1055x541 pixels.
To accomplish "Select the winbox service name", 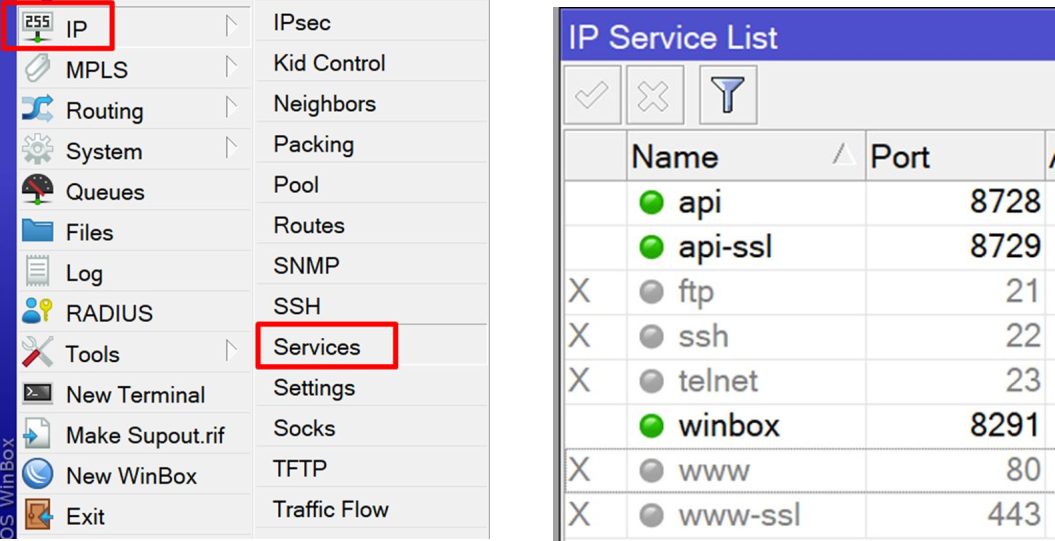I will click(729, 426).
